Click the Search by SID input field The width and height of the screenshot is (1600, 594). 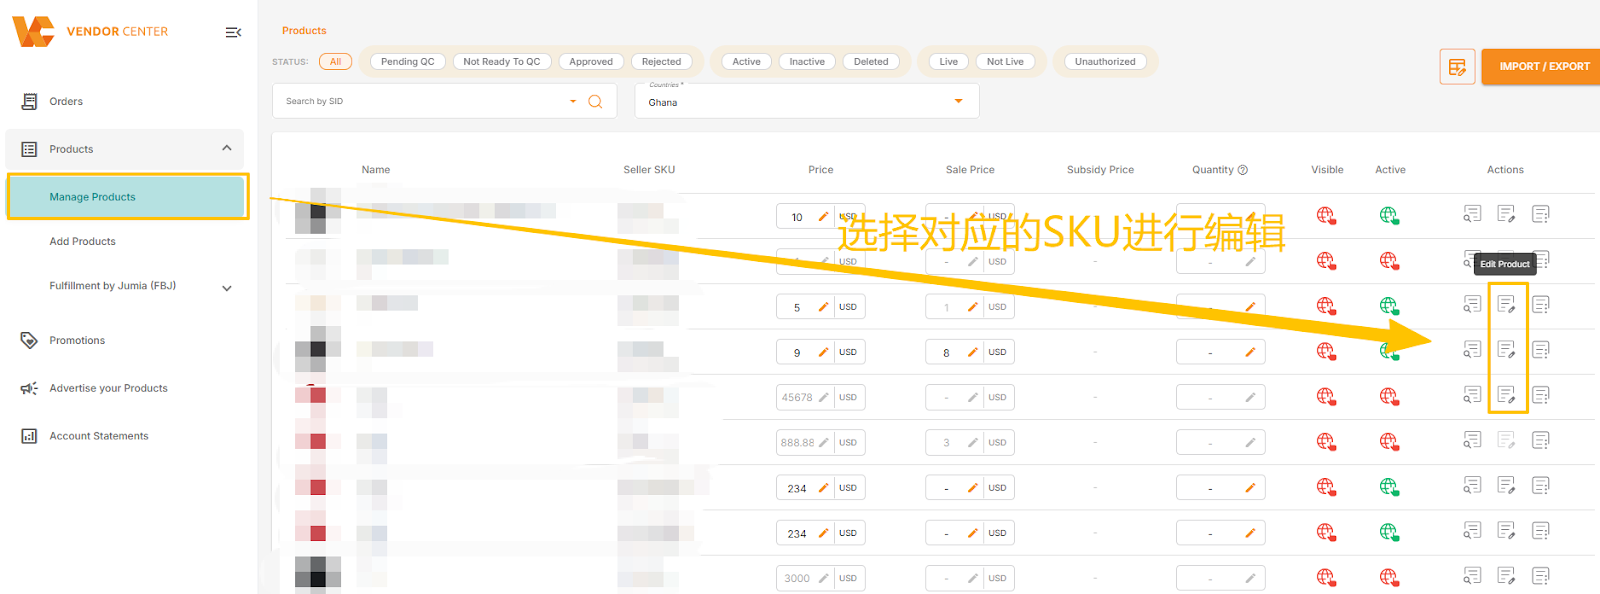[x=420, y=101]
